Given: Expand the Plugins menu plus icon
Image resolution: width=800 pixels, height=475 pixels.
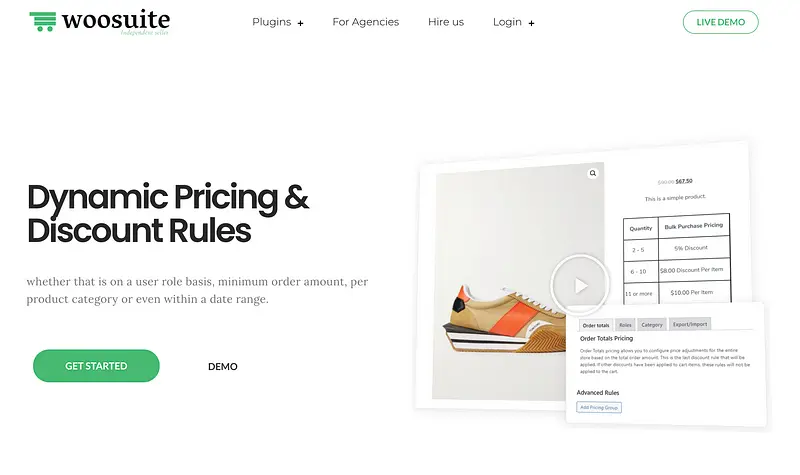Looking at the screenshot, I should pyautogui.click(x=301, y=23).
